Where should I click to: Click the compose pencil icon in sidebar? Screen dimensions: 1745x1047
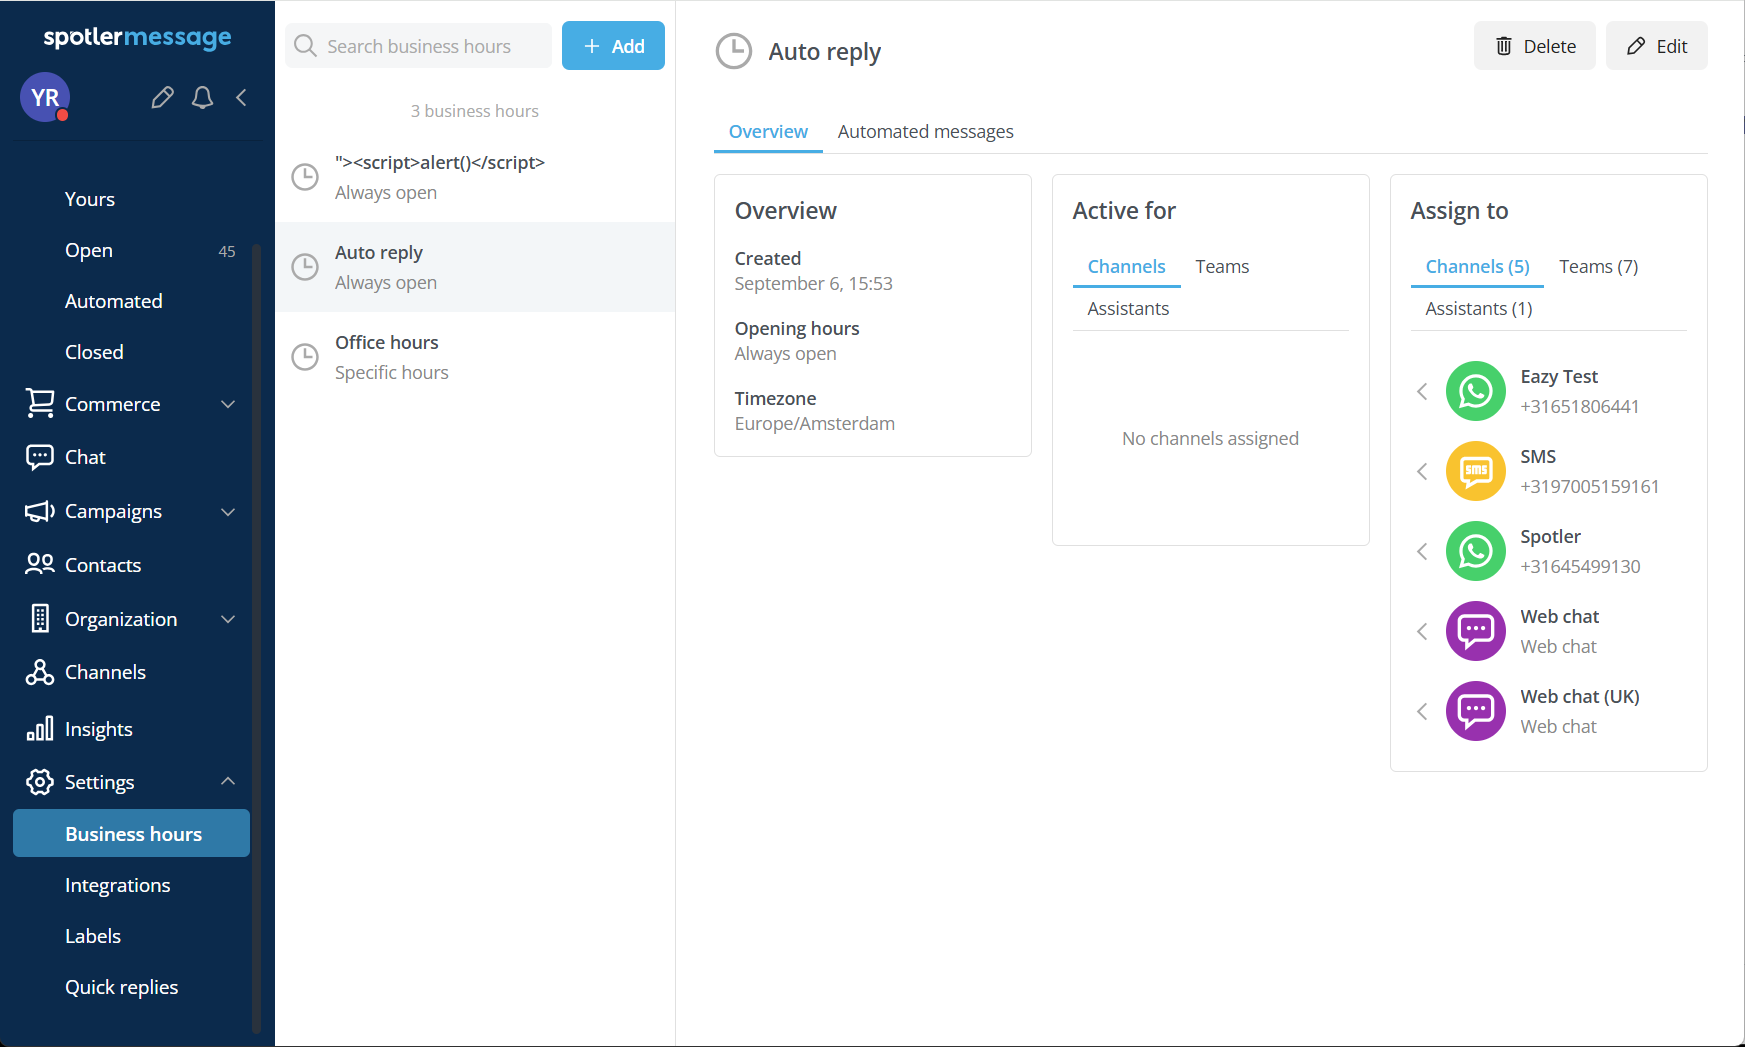[x=162, y=97]
